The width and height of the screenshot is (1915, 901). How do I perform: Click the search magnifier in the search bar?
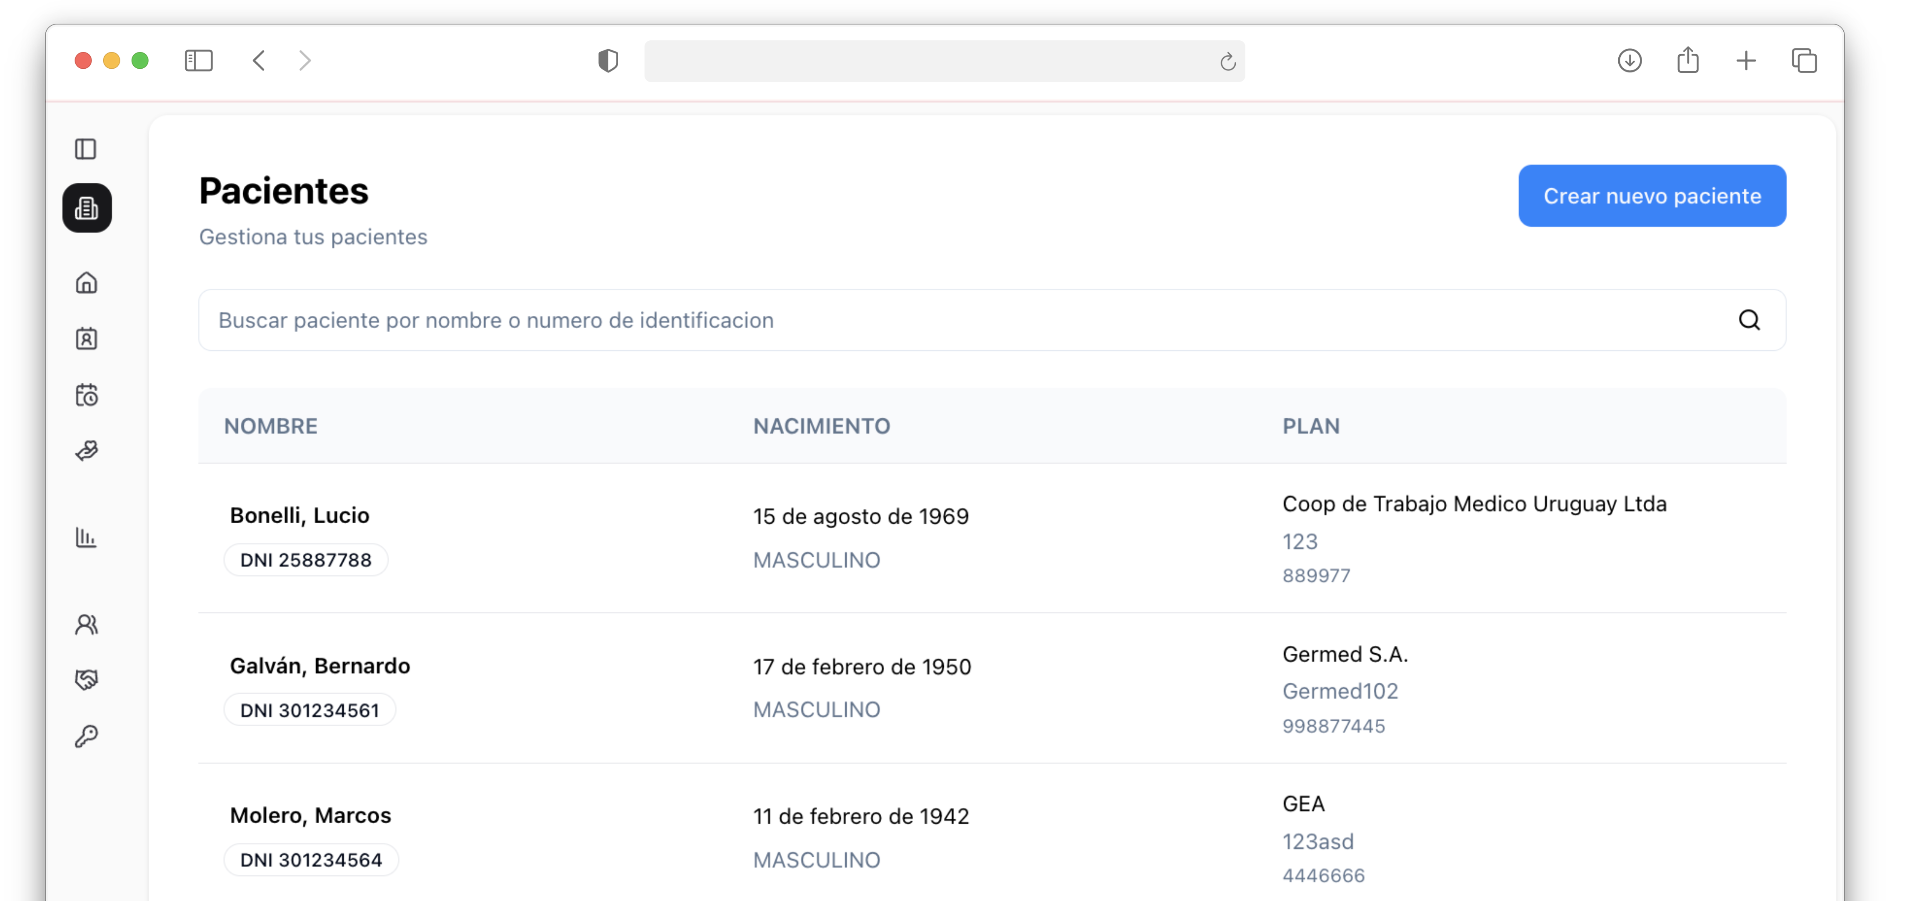coord(1748,319)
